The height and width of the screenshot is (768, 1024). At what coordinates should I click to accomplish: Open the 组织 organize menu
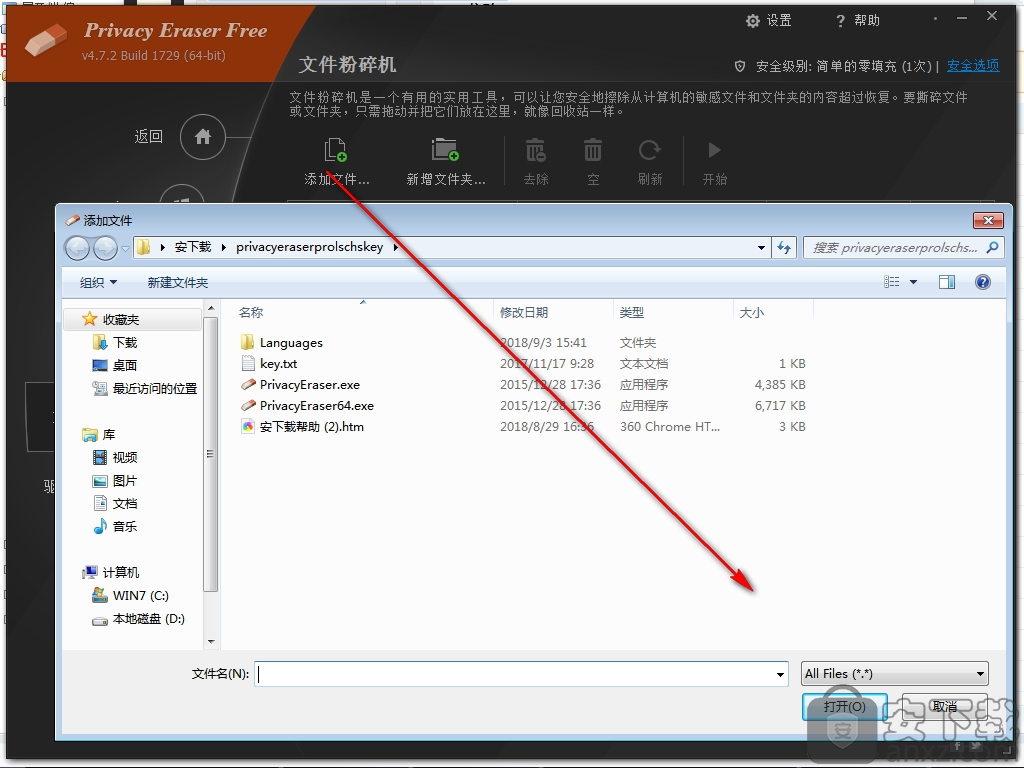[98, 283]
